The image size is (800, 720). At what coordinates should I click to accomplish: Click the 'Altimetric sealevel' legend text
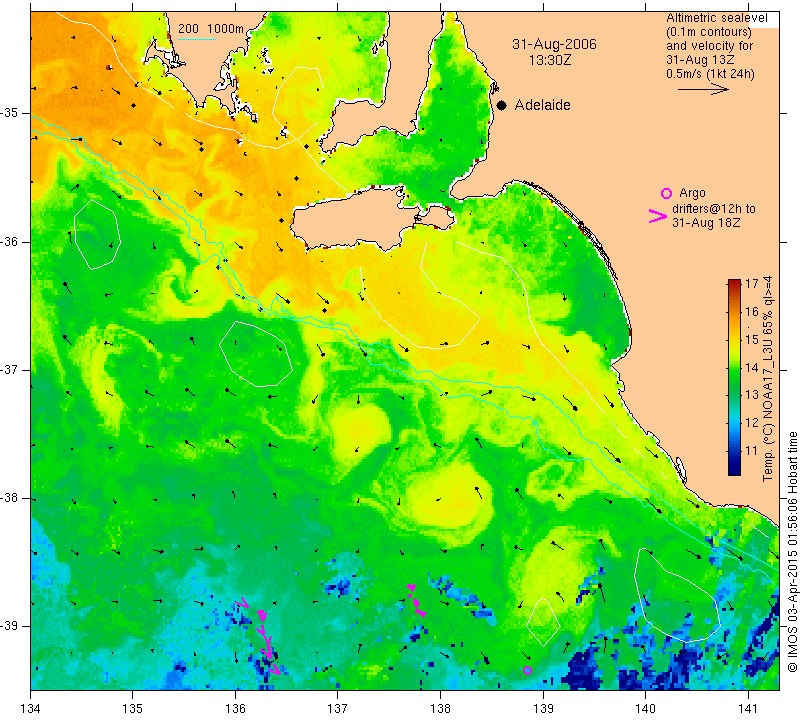click(x=717, y=18)
